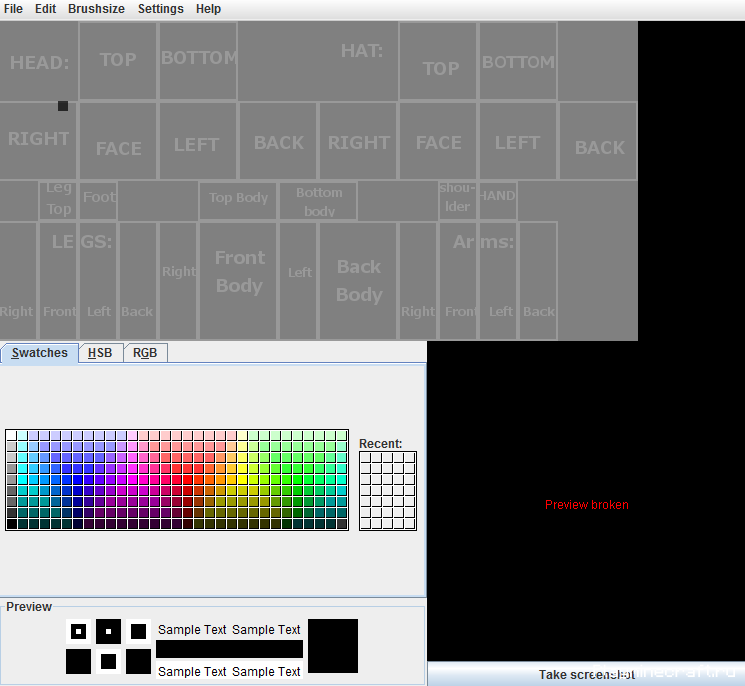Image resolution: width=745 pixels, height=686 pixels.
Task: Click the hat BACK region at the row's end
Action: click(x=598, y=141)
